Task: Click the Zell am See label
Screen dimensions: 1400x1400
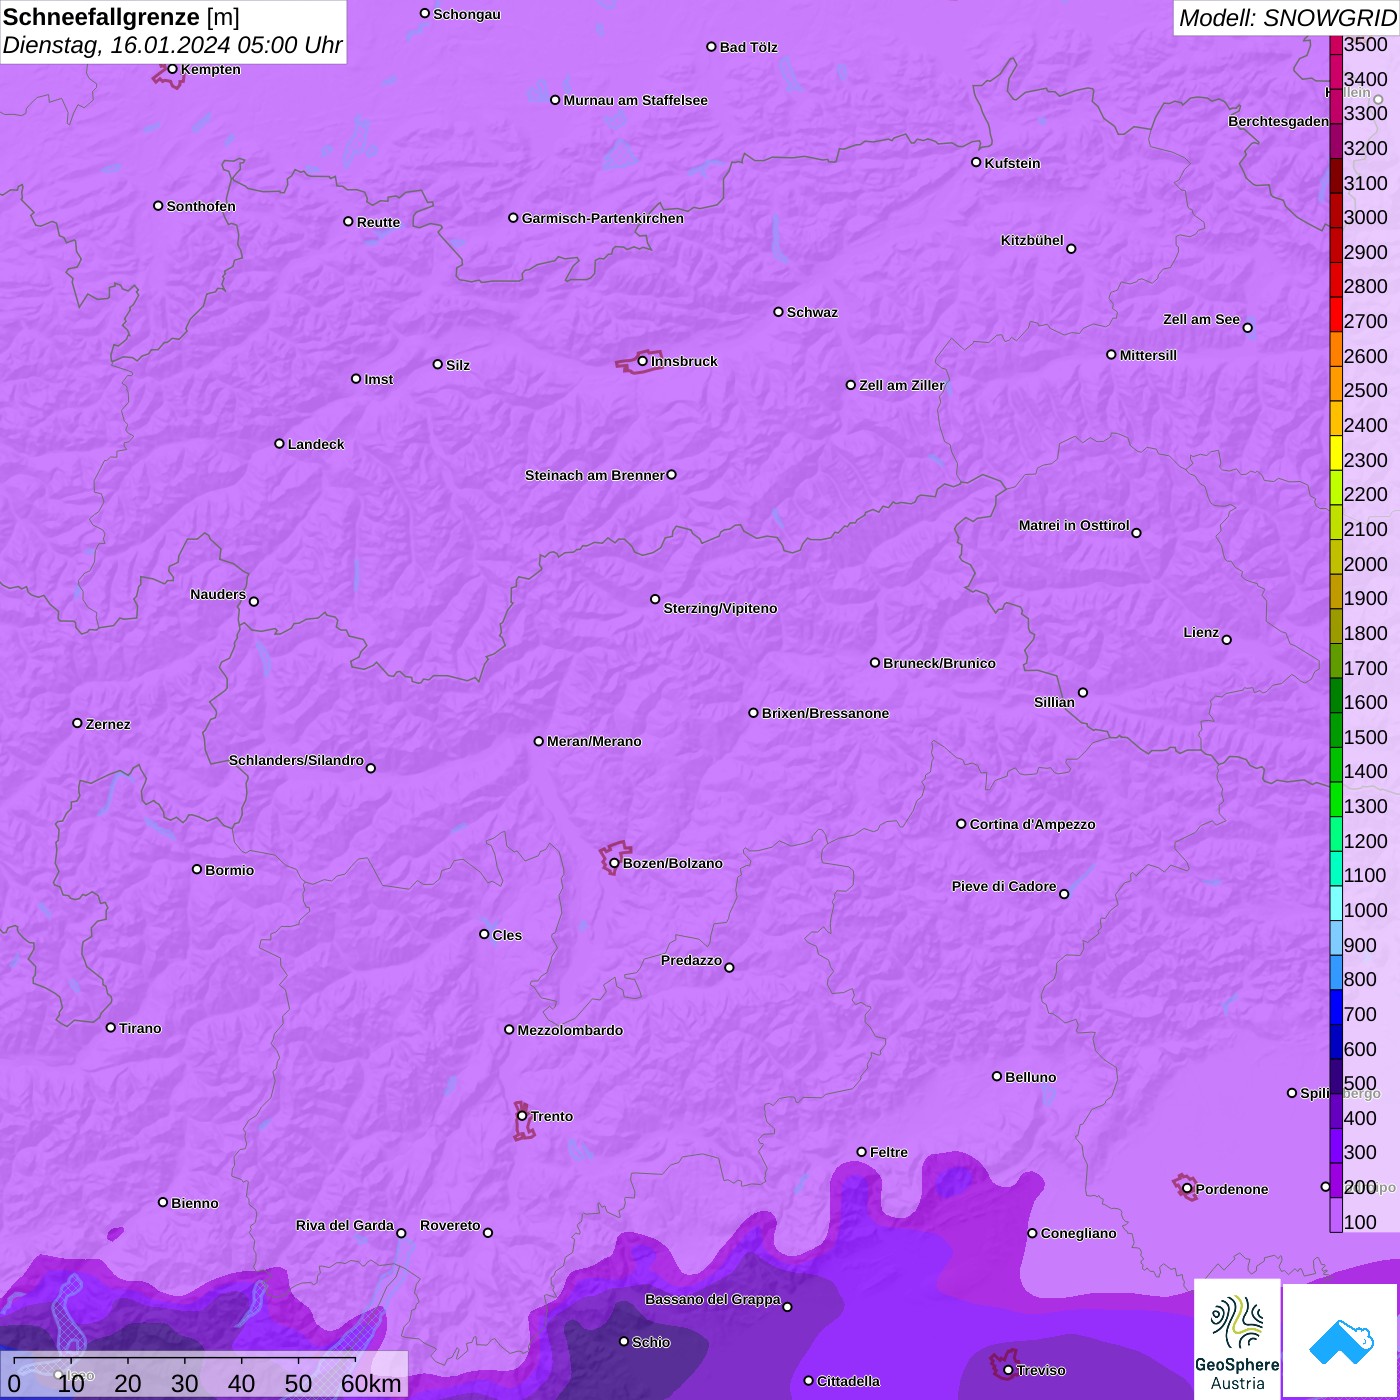Action: coord(1201,319)
